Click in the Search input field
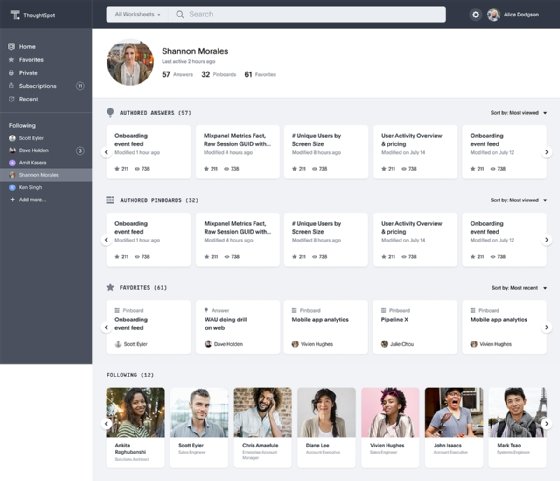 pos(307,15)
